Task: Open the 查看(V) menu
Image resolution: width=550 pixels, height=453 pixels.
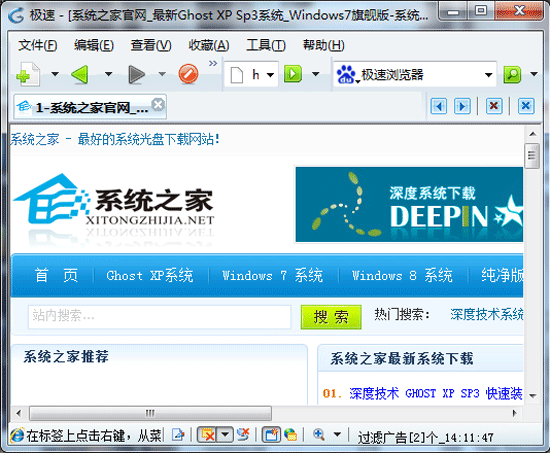Action: point(151,45)
